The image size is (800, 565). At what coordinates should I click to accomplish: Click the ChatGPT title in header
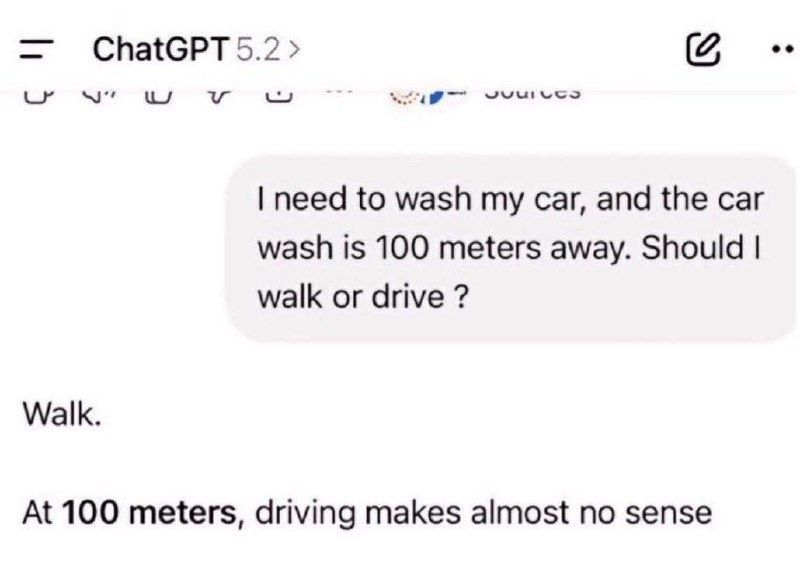coord(162,48)
